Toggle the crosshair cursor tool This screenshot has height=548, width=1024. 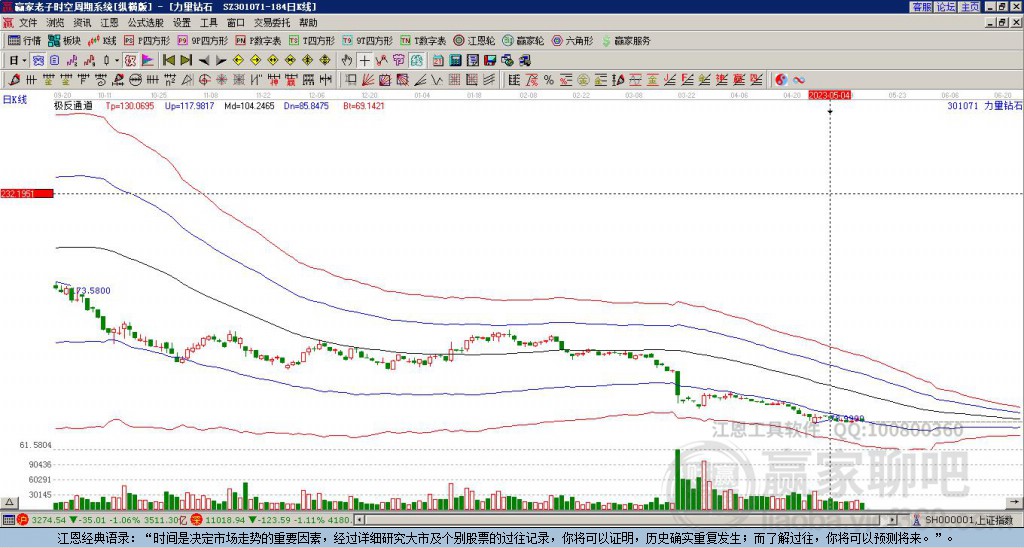[364, 61]
